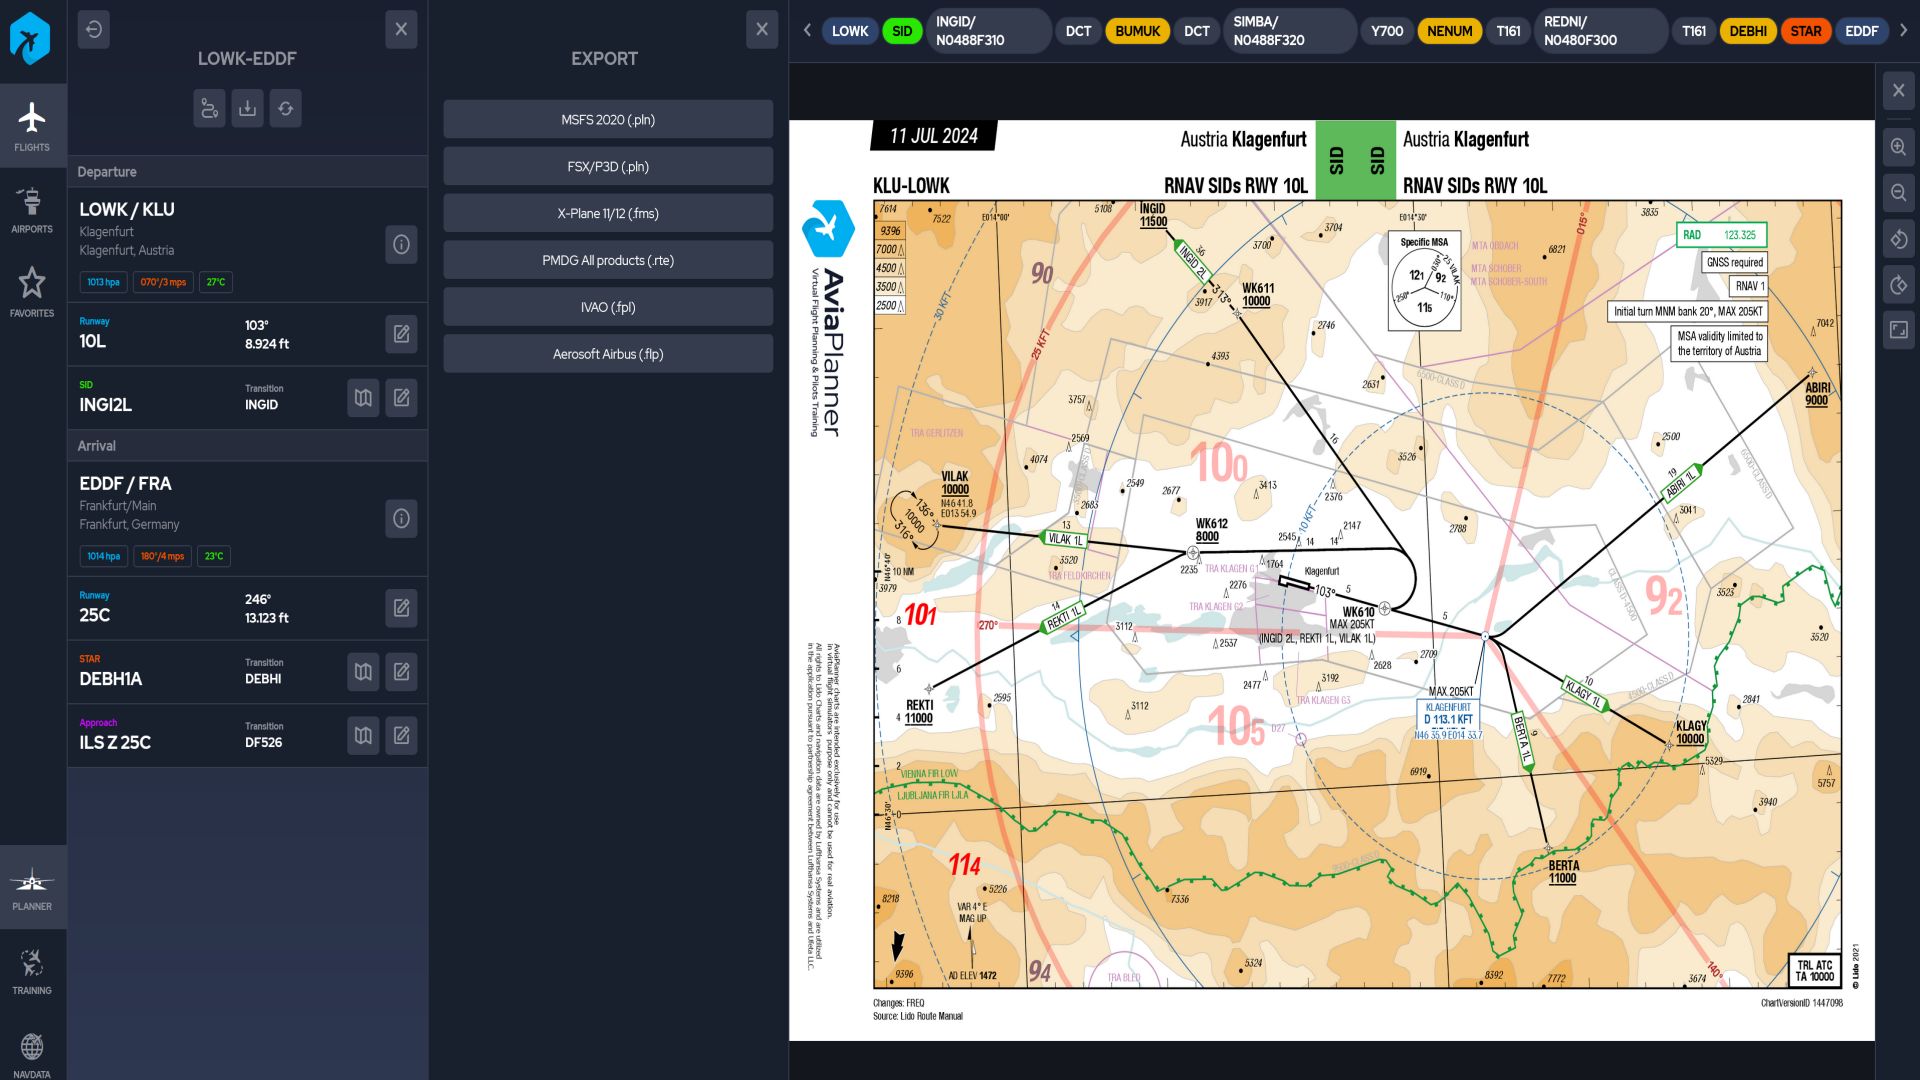Export as PMDG All products (.rte)
This screenshot has height=1080, width=1920.
coord(608,260)
